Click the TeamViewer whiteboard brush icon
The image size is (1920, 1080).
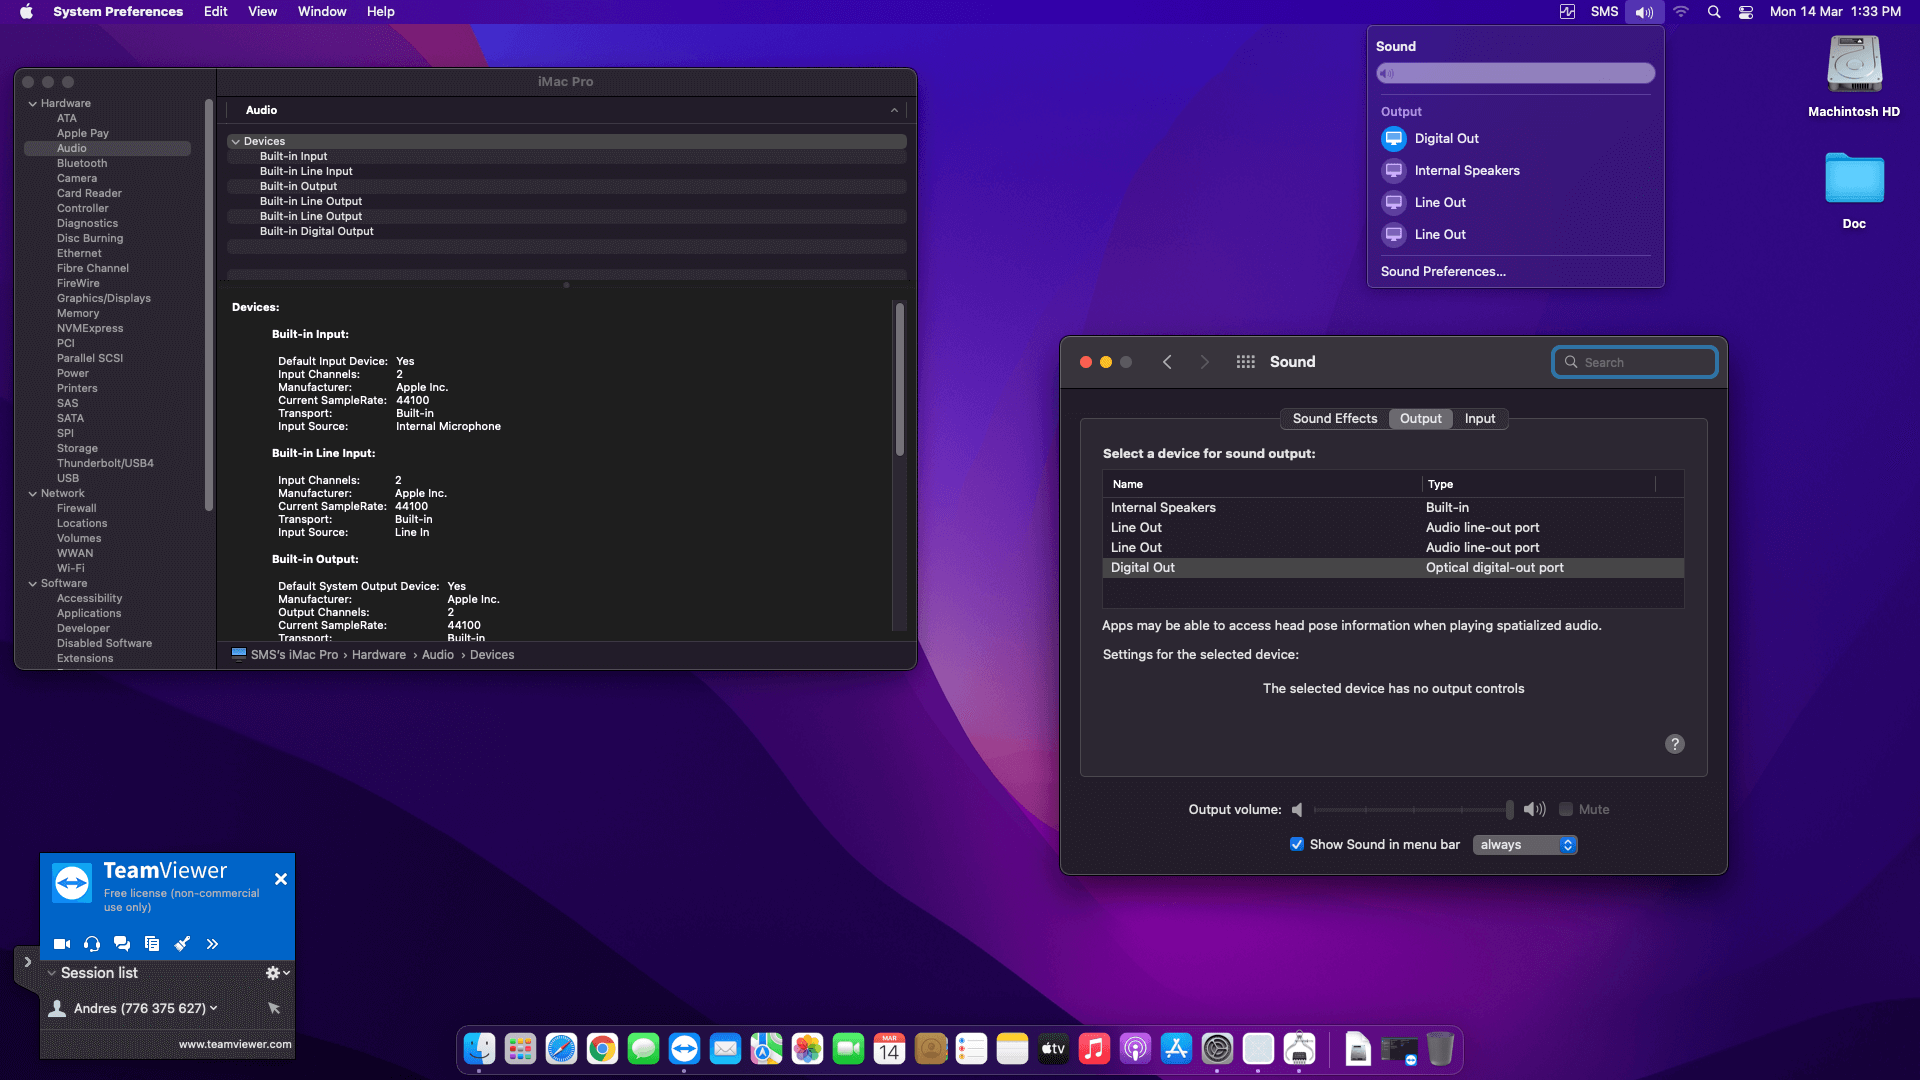(182, 943)
